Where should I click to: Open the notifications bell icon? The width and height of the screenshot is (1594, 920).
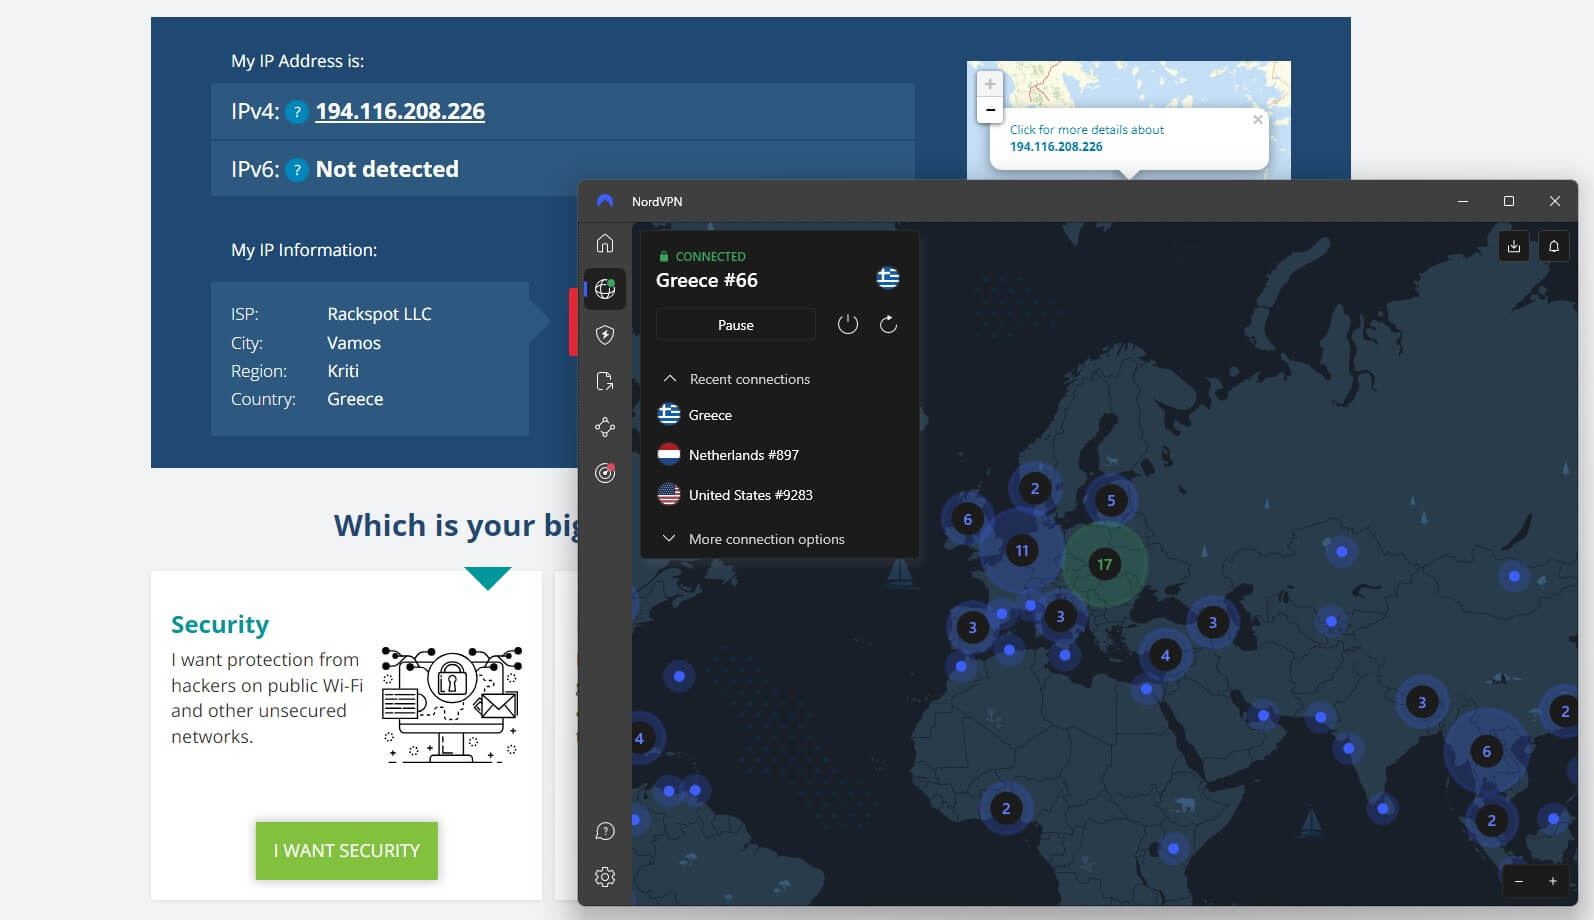pos(1554,246)
